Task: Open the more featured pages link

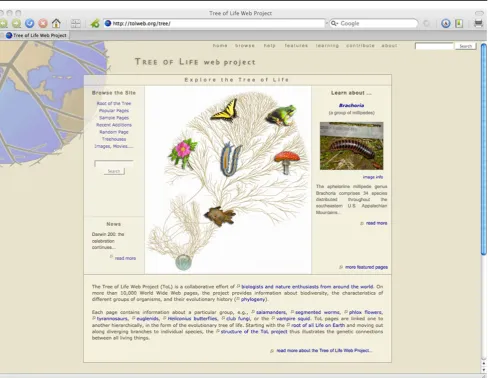Action: tap(366, 267)
